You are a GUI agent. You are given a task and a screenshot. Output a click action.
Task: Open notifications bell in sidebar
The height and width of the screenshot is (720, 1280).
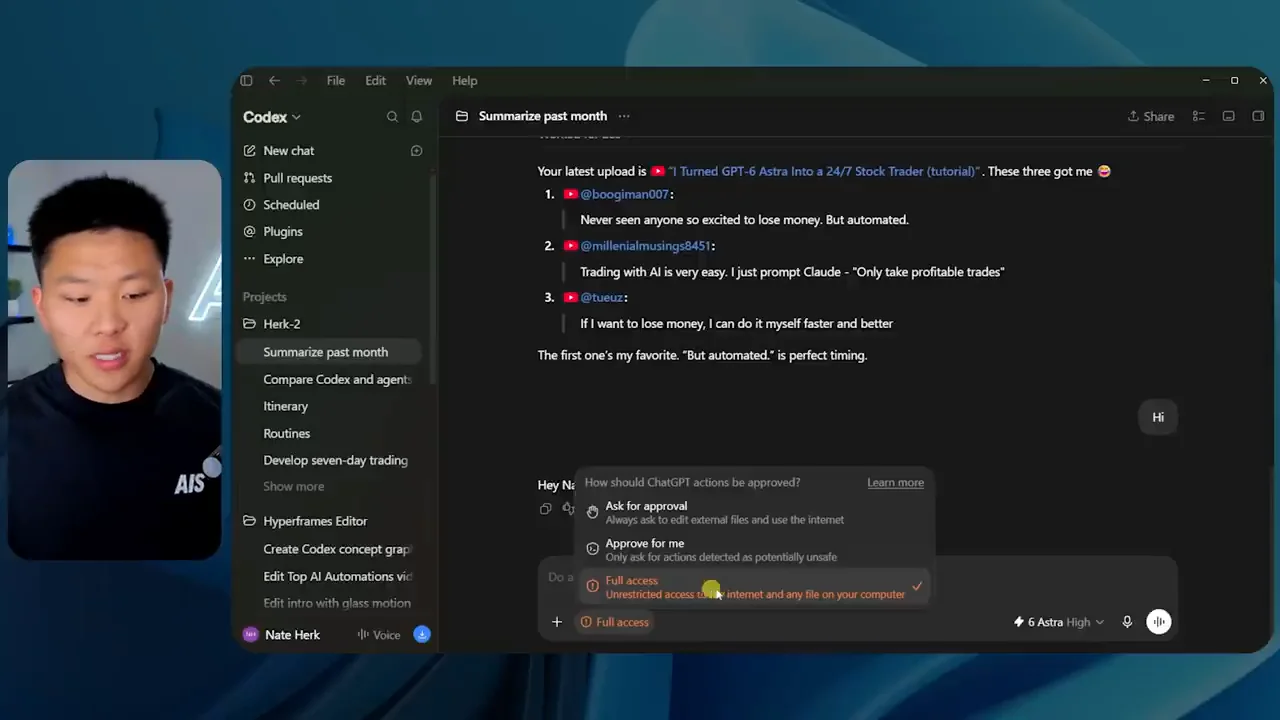coord(417,117)
